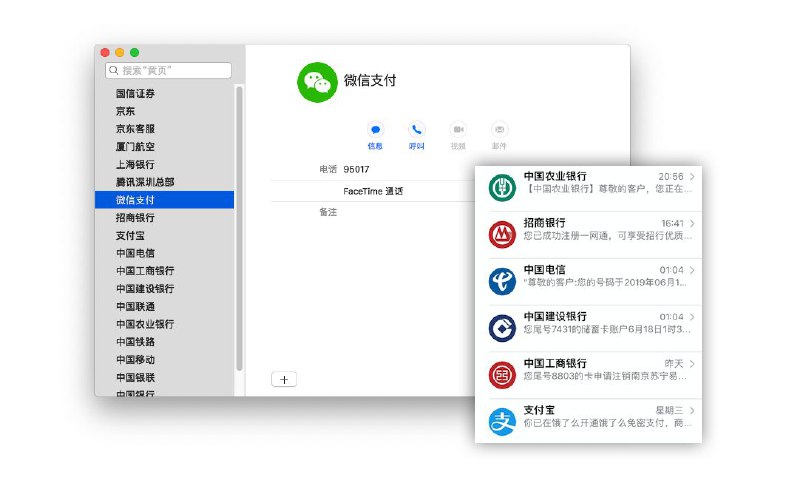800x489 pixels.
Task: Select 招商银行 in the contact sidebar
Action: 135,217
